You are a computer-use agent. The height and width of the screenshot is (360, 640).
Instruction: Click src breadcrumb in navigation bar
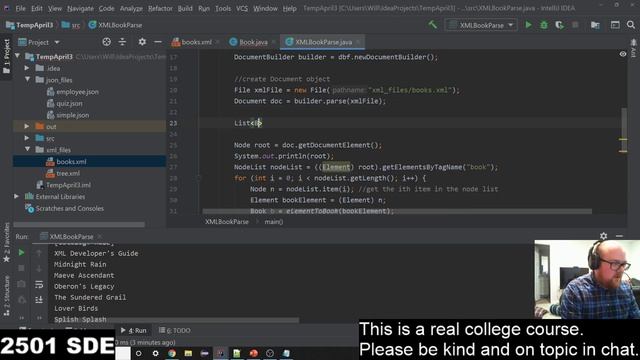71,25
